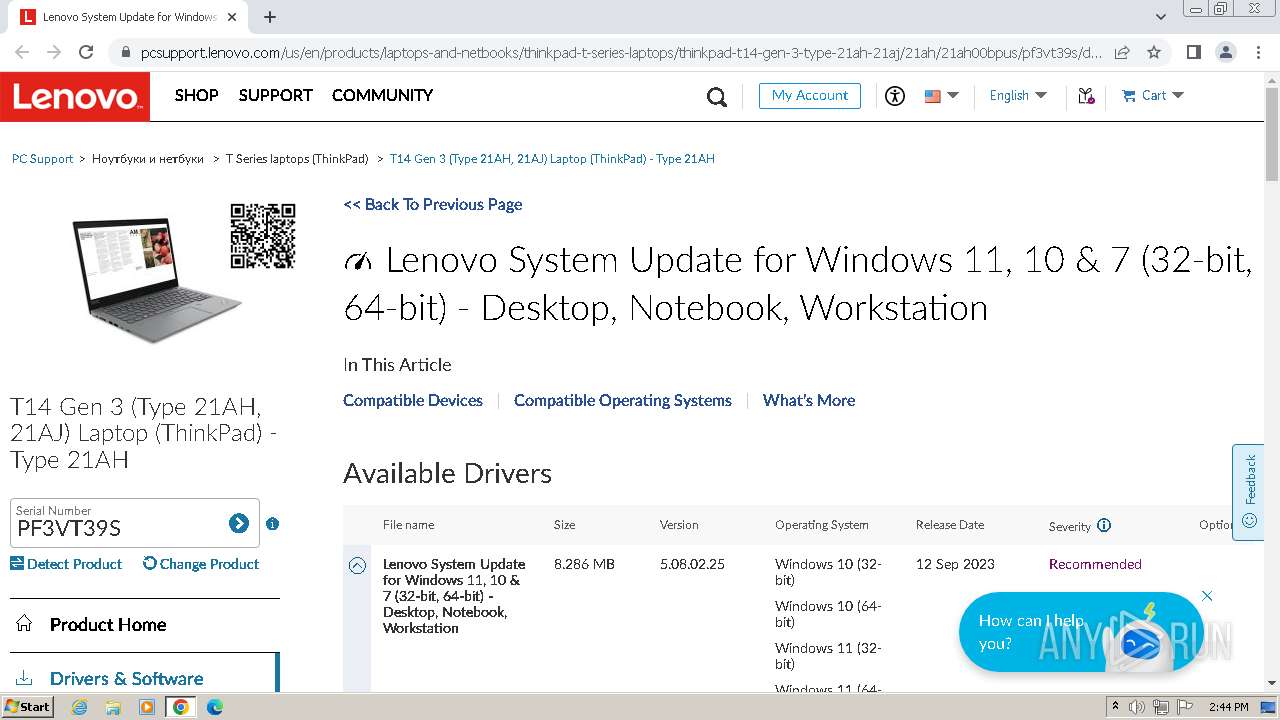
Task: Click the Recommended severity label
Action: pos(1095,564)
